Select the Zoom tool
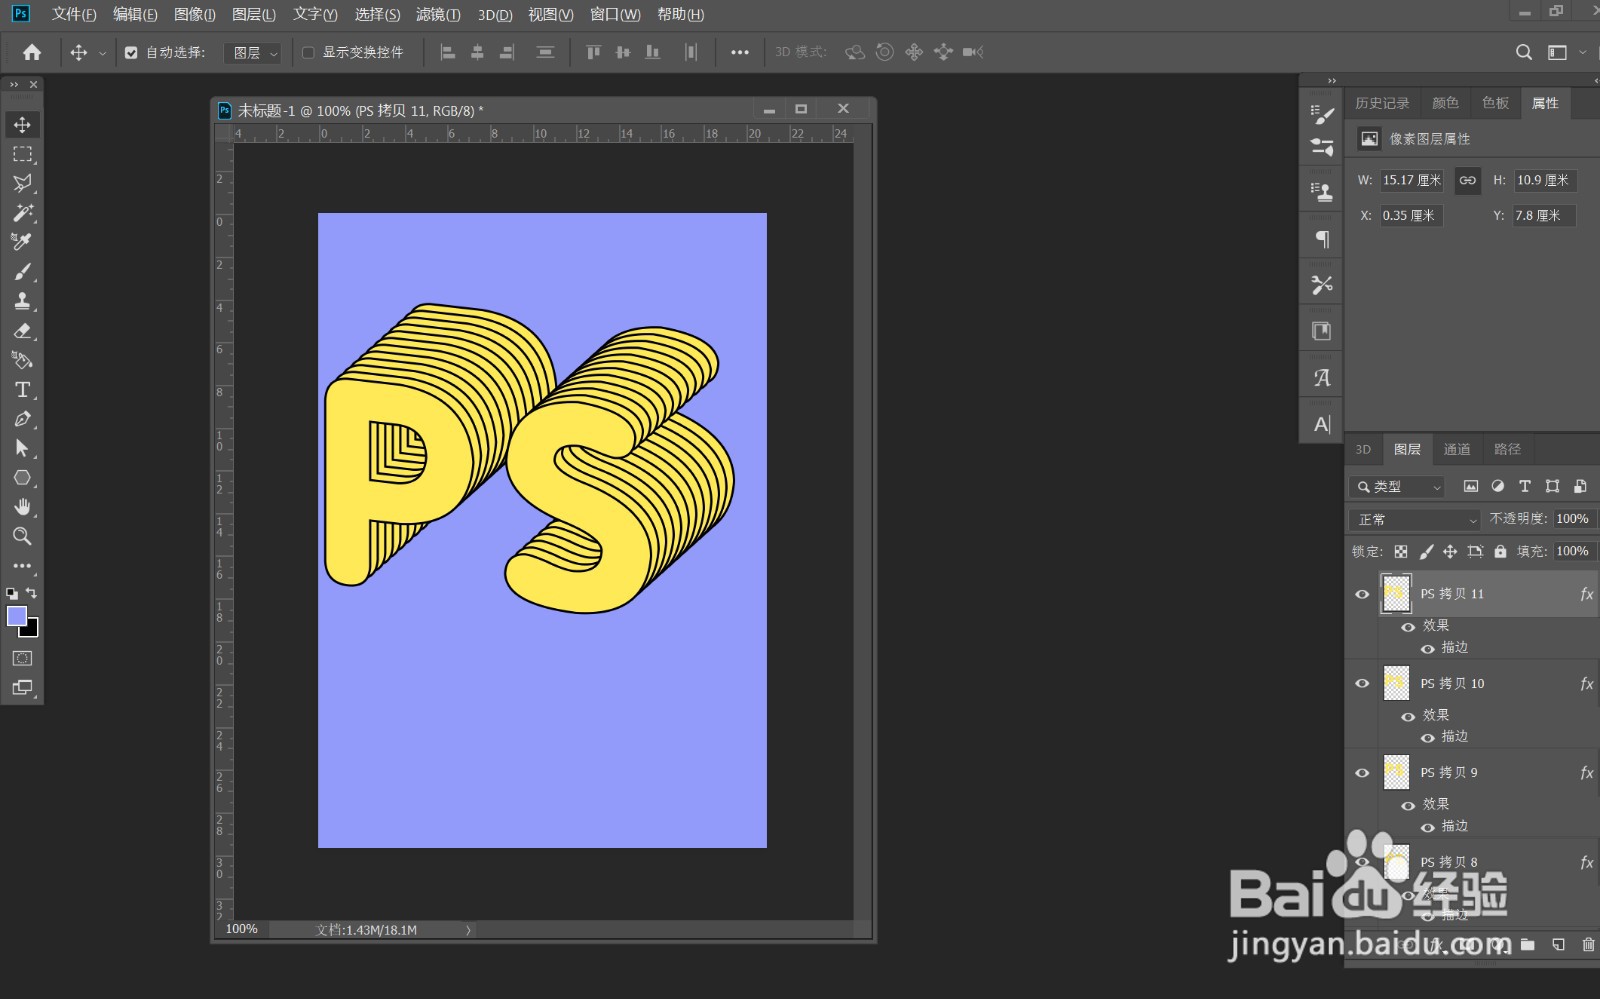1600x999 pixels. point(22,537)
